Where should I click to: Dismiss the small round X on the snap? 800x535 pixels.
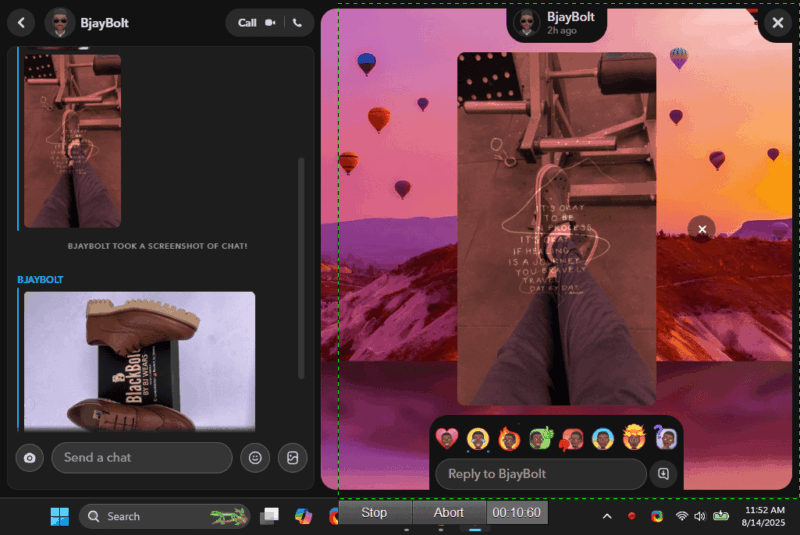coord(702,230)
